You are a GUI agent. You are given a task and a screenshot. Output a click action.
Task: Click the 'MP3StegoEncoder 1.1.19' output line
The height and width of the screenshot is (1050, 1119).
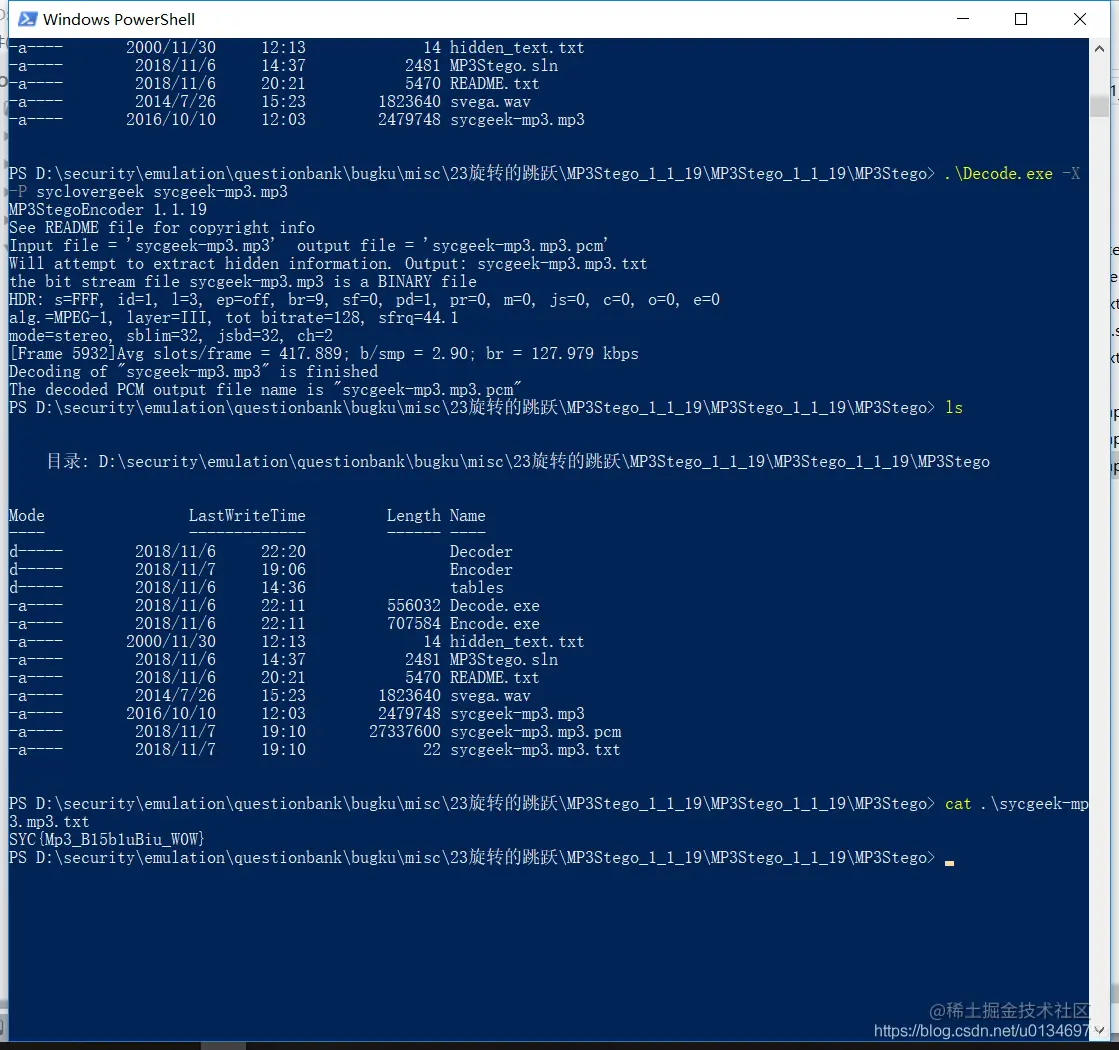108,210
